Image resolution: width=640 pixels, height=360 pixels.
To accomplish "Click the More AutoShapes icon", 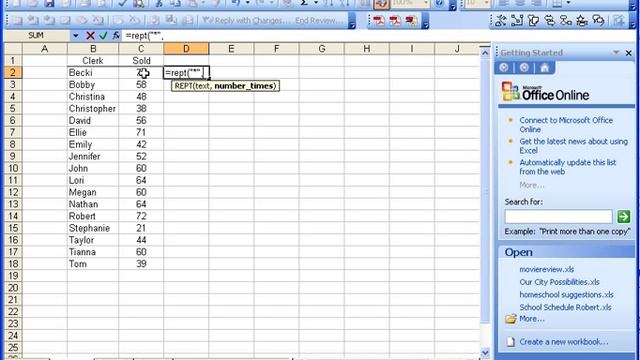I will click(x=619, y=20).
